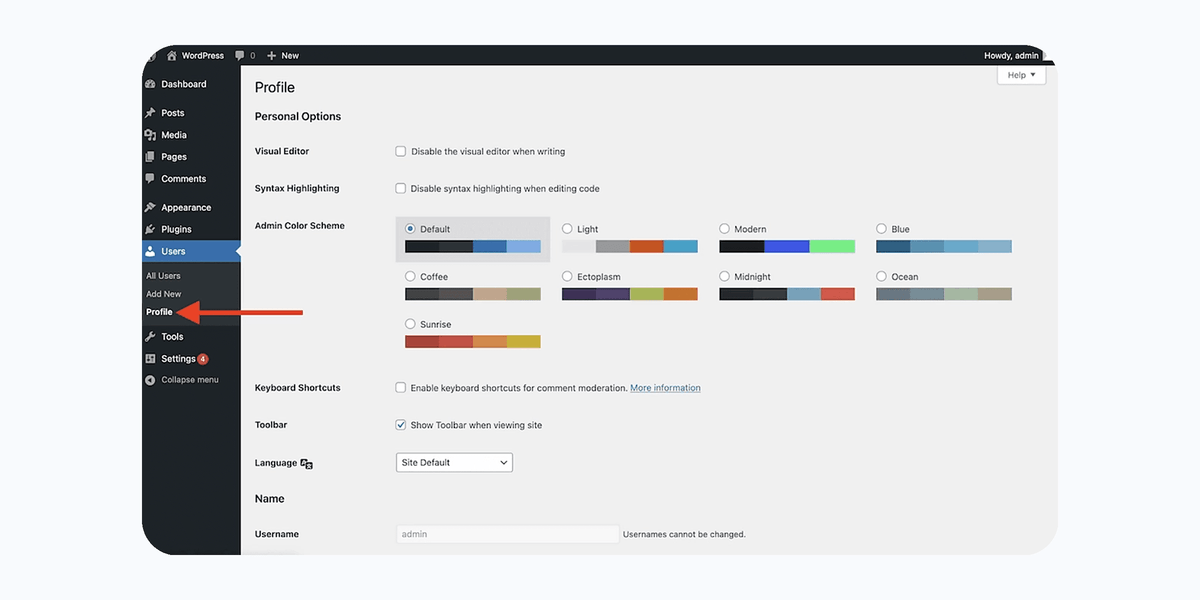
Task: Click WordPress site name in toolbar
Action: [203, 55]
